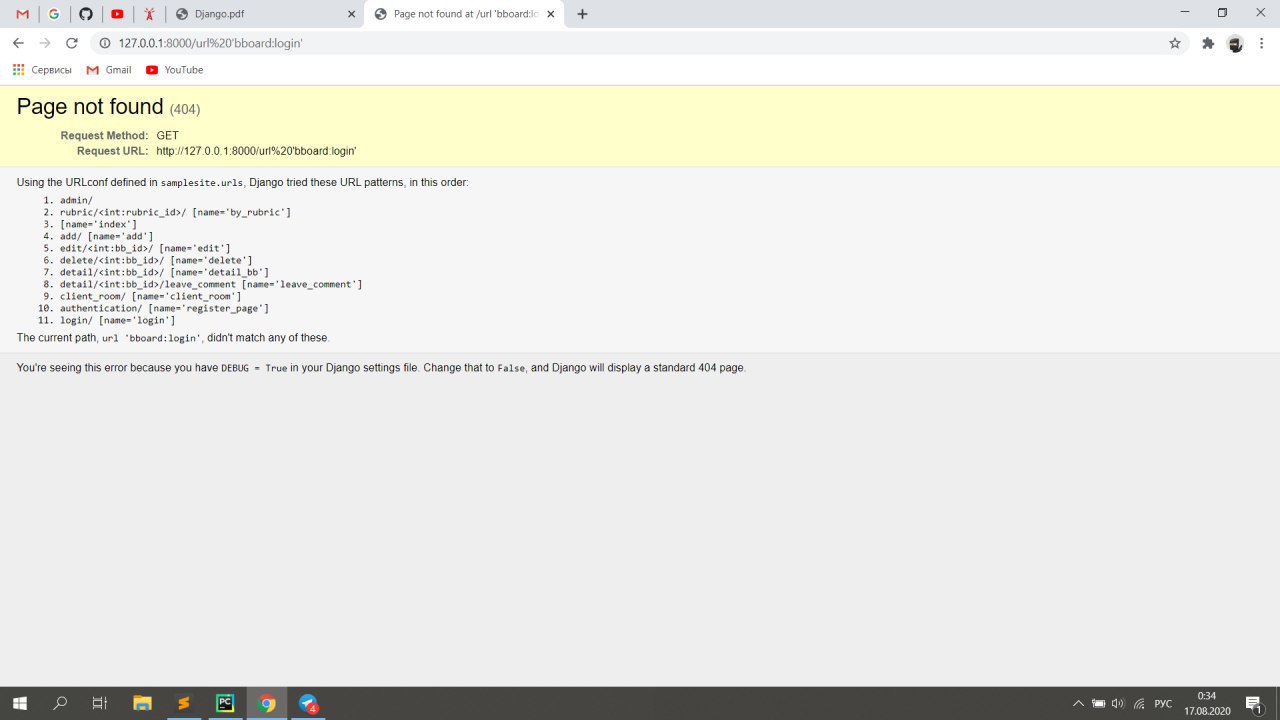Open a new browser tab
Image resolution: width=1280 pixels, height=720 pixels.
(x=582, y=14)
